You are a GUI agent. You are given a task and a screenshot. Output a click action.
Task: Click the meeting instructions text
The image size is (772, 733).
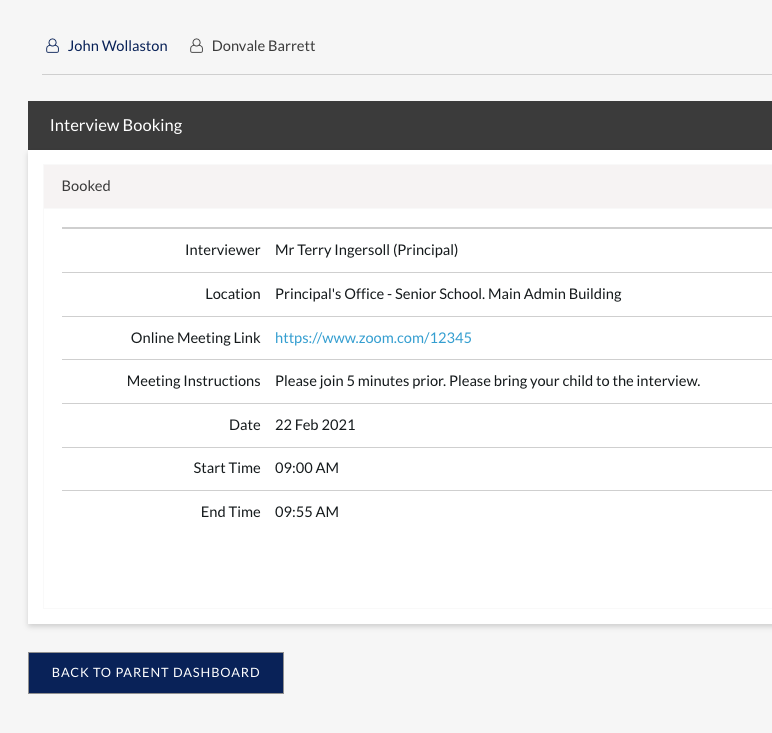pyautogui.click(x=487, y=381)
